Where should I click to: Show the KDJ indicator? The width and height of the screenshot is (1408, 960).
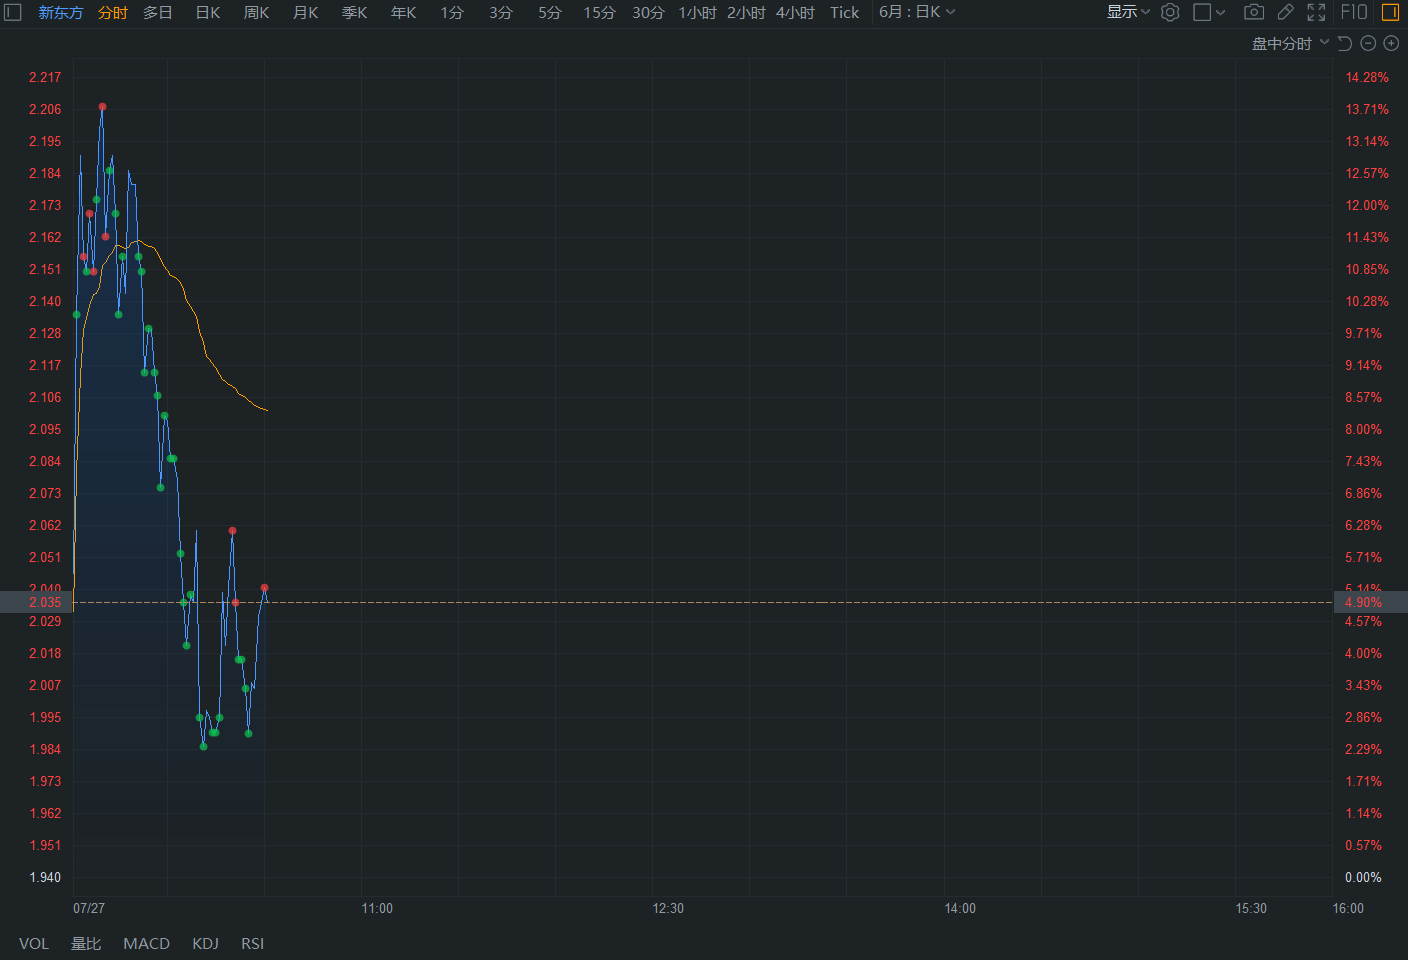pyautogui.click(x=205, y=943)
